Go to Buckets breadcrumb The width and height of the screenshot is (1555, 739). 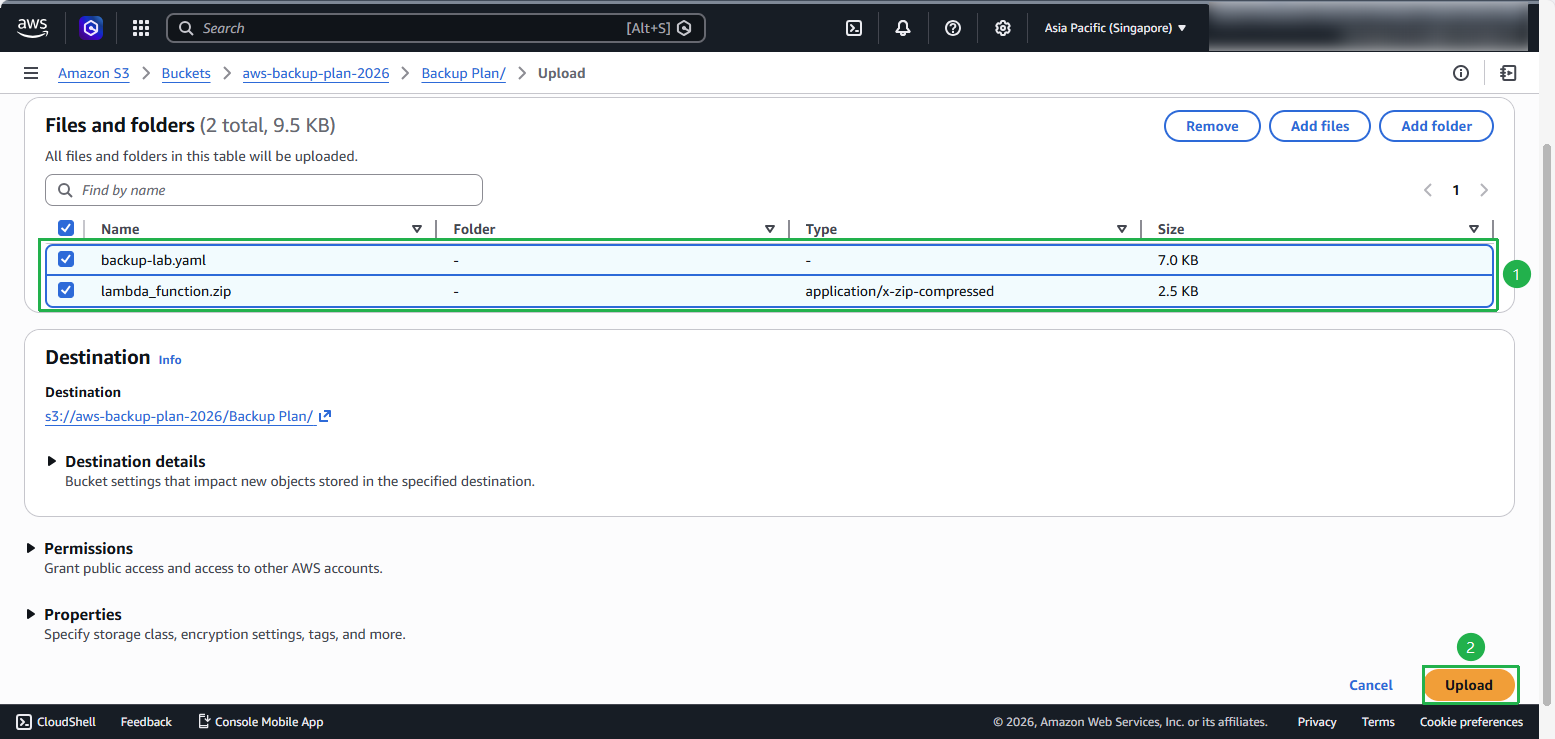186,73
